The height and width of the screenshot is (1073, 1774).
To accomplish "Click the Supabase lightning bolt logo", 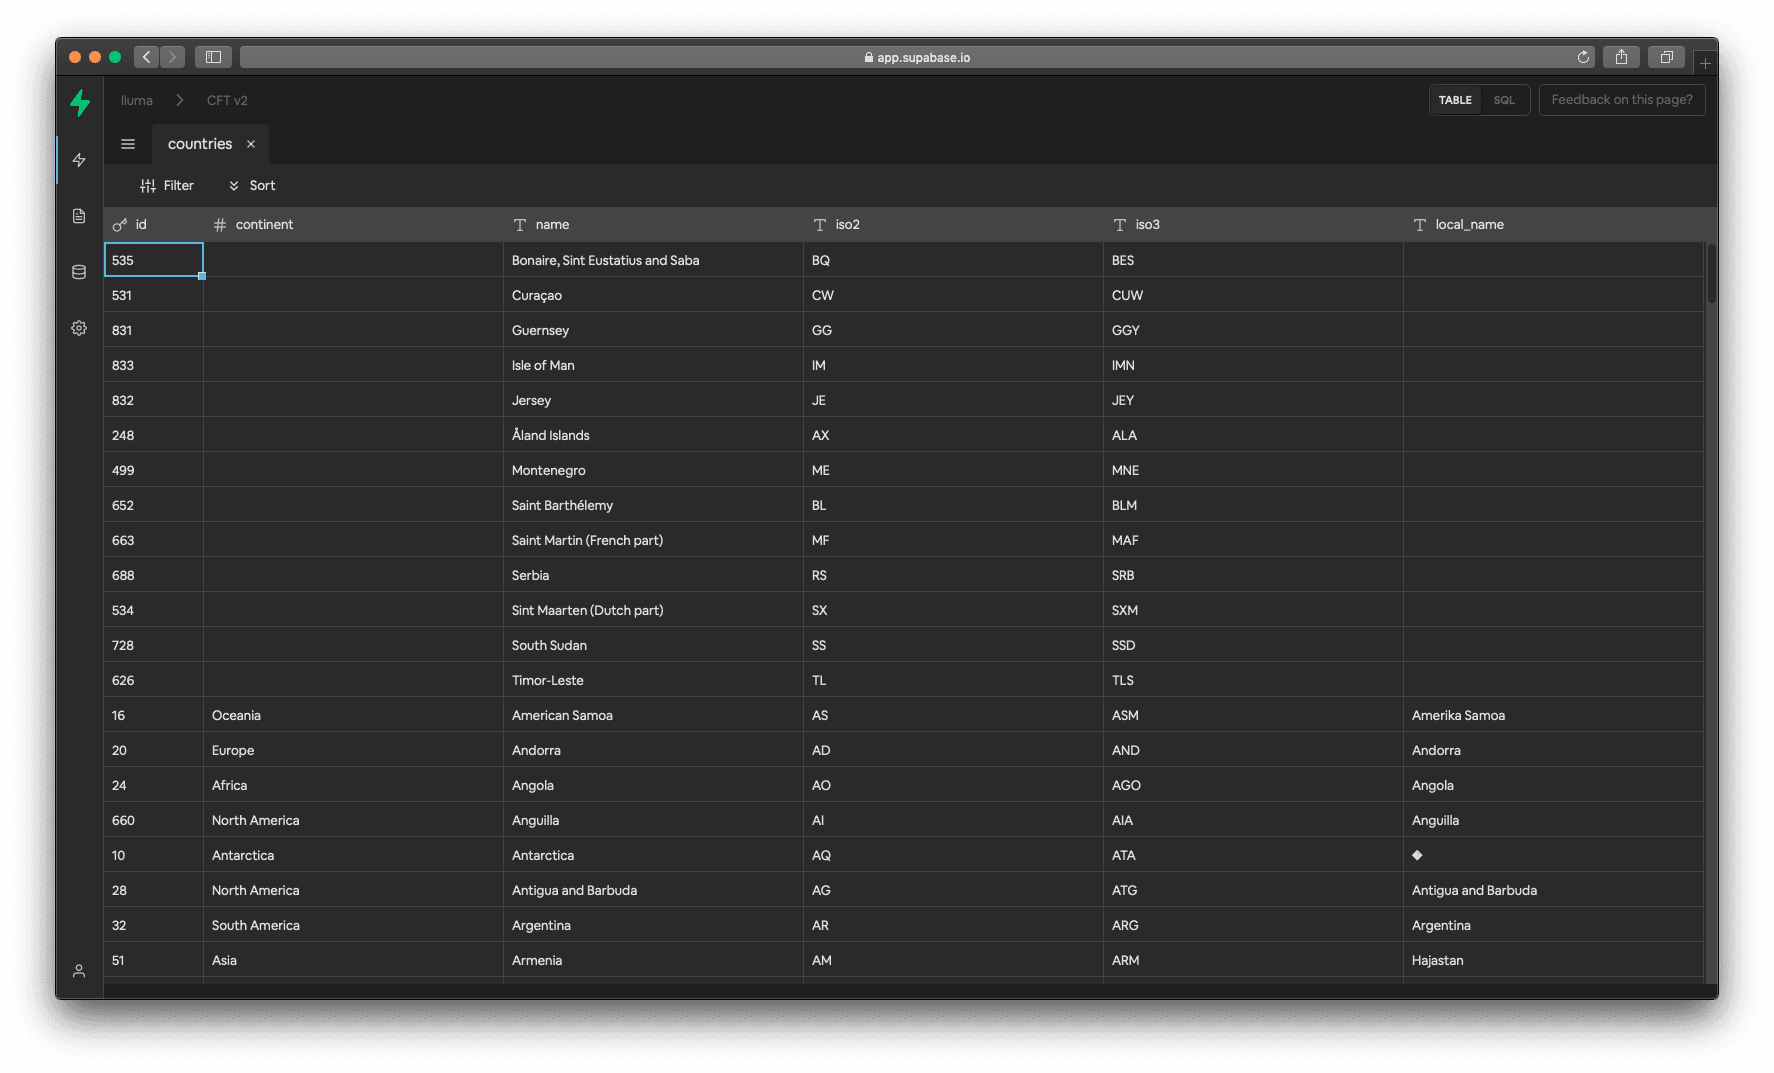I will click(x=80, y=102).
